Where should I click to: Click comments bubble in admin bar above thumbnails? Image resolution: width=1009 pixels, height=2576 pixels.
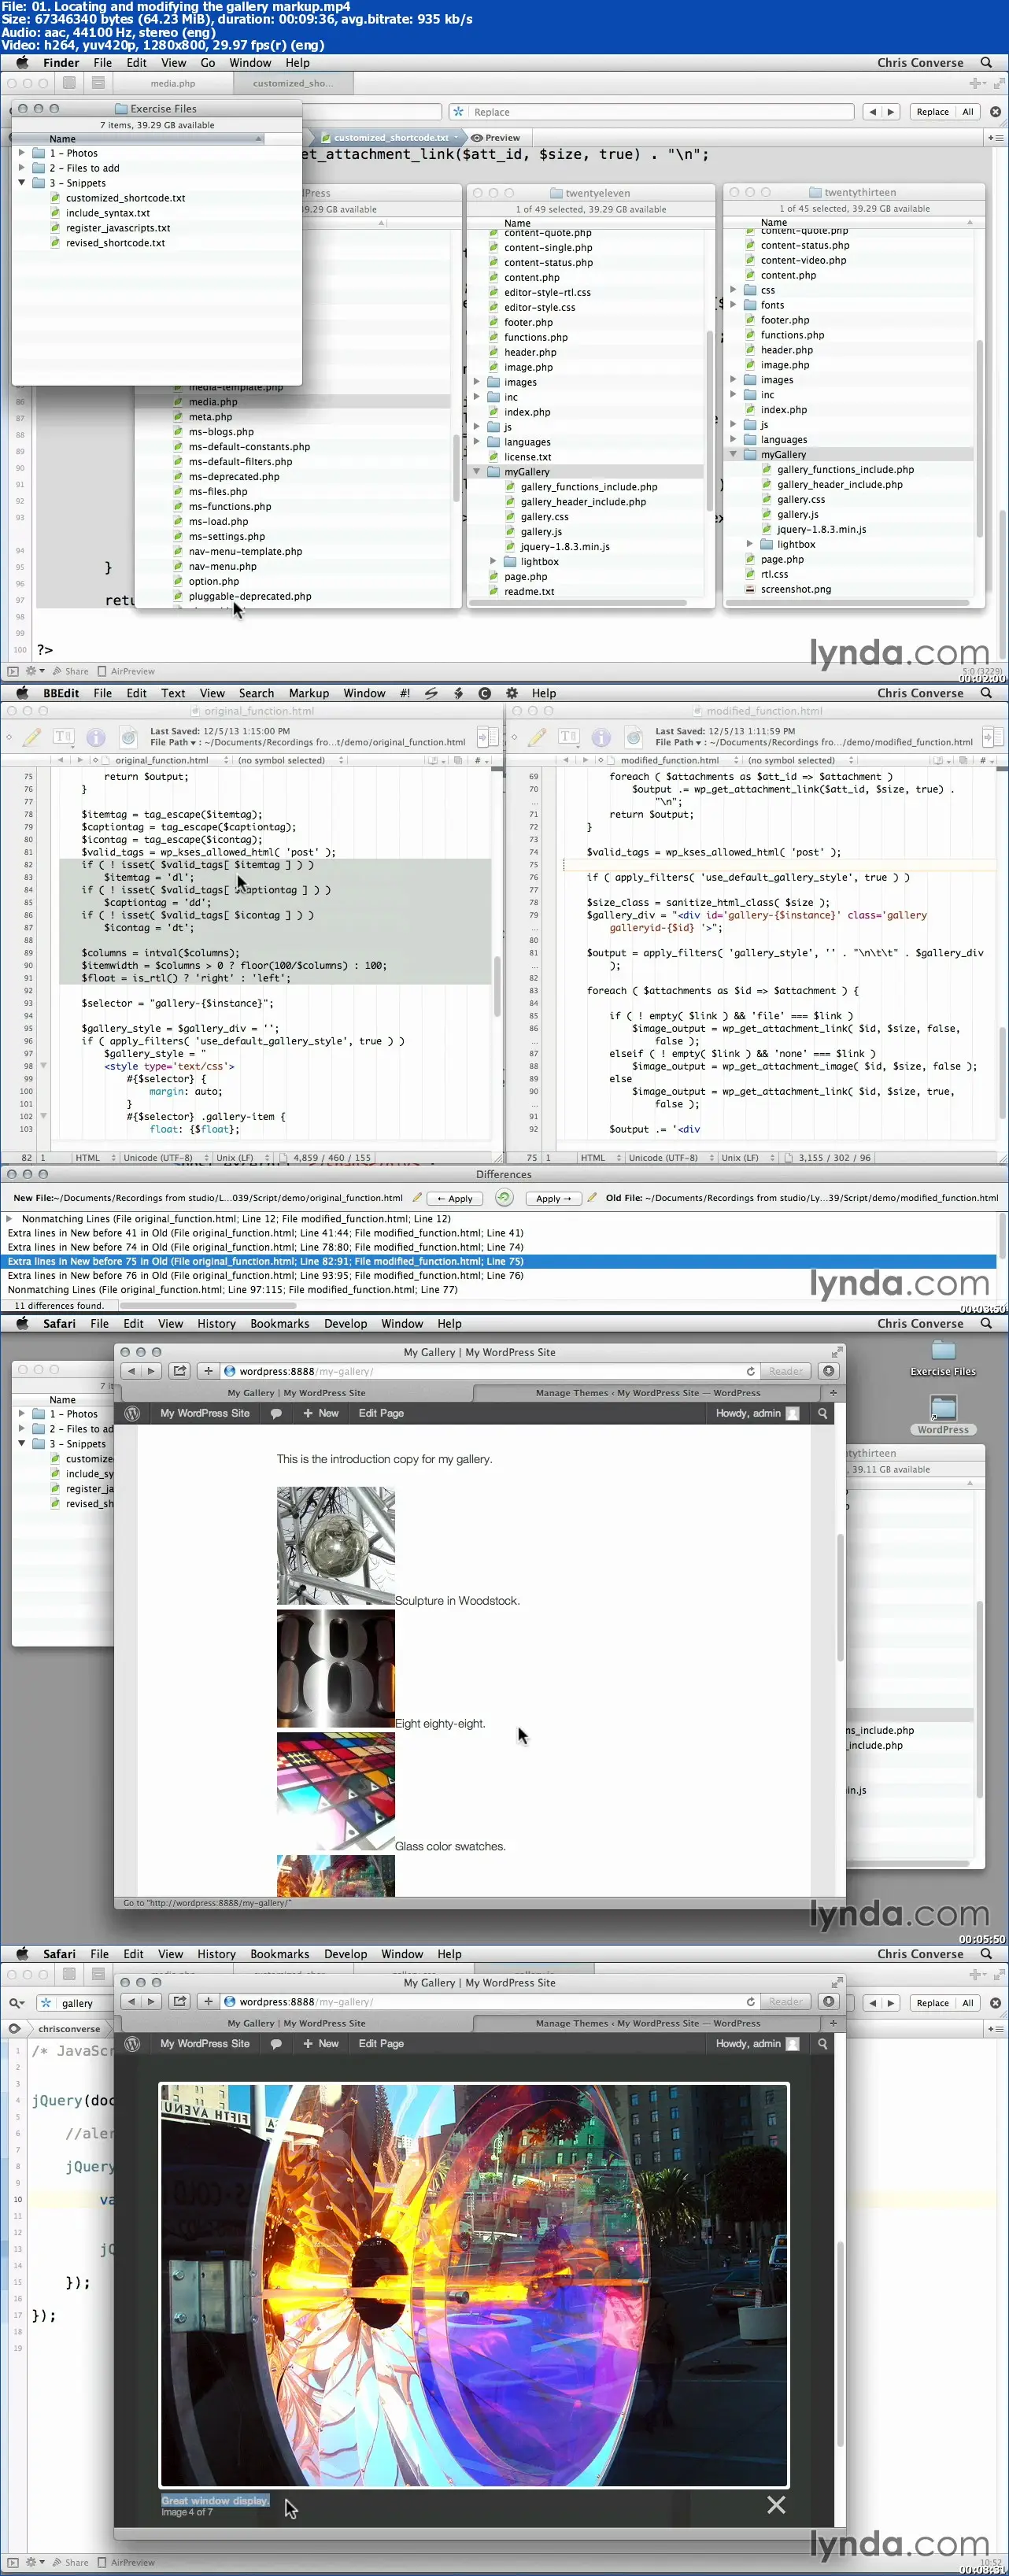(x=276, y=1413)
